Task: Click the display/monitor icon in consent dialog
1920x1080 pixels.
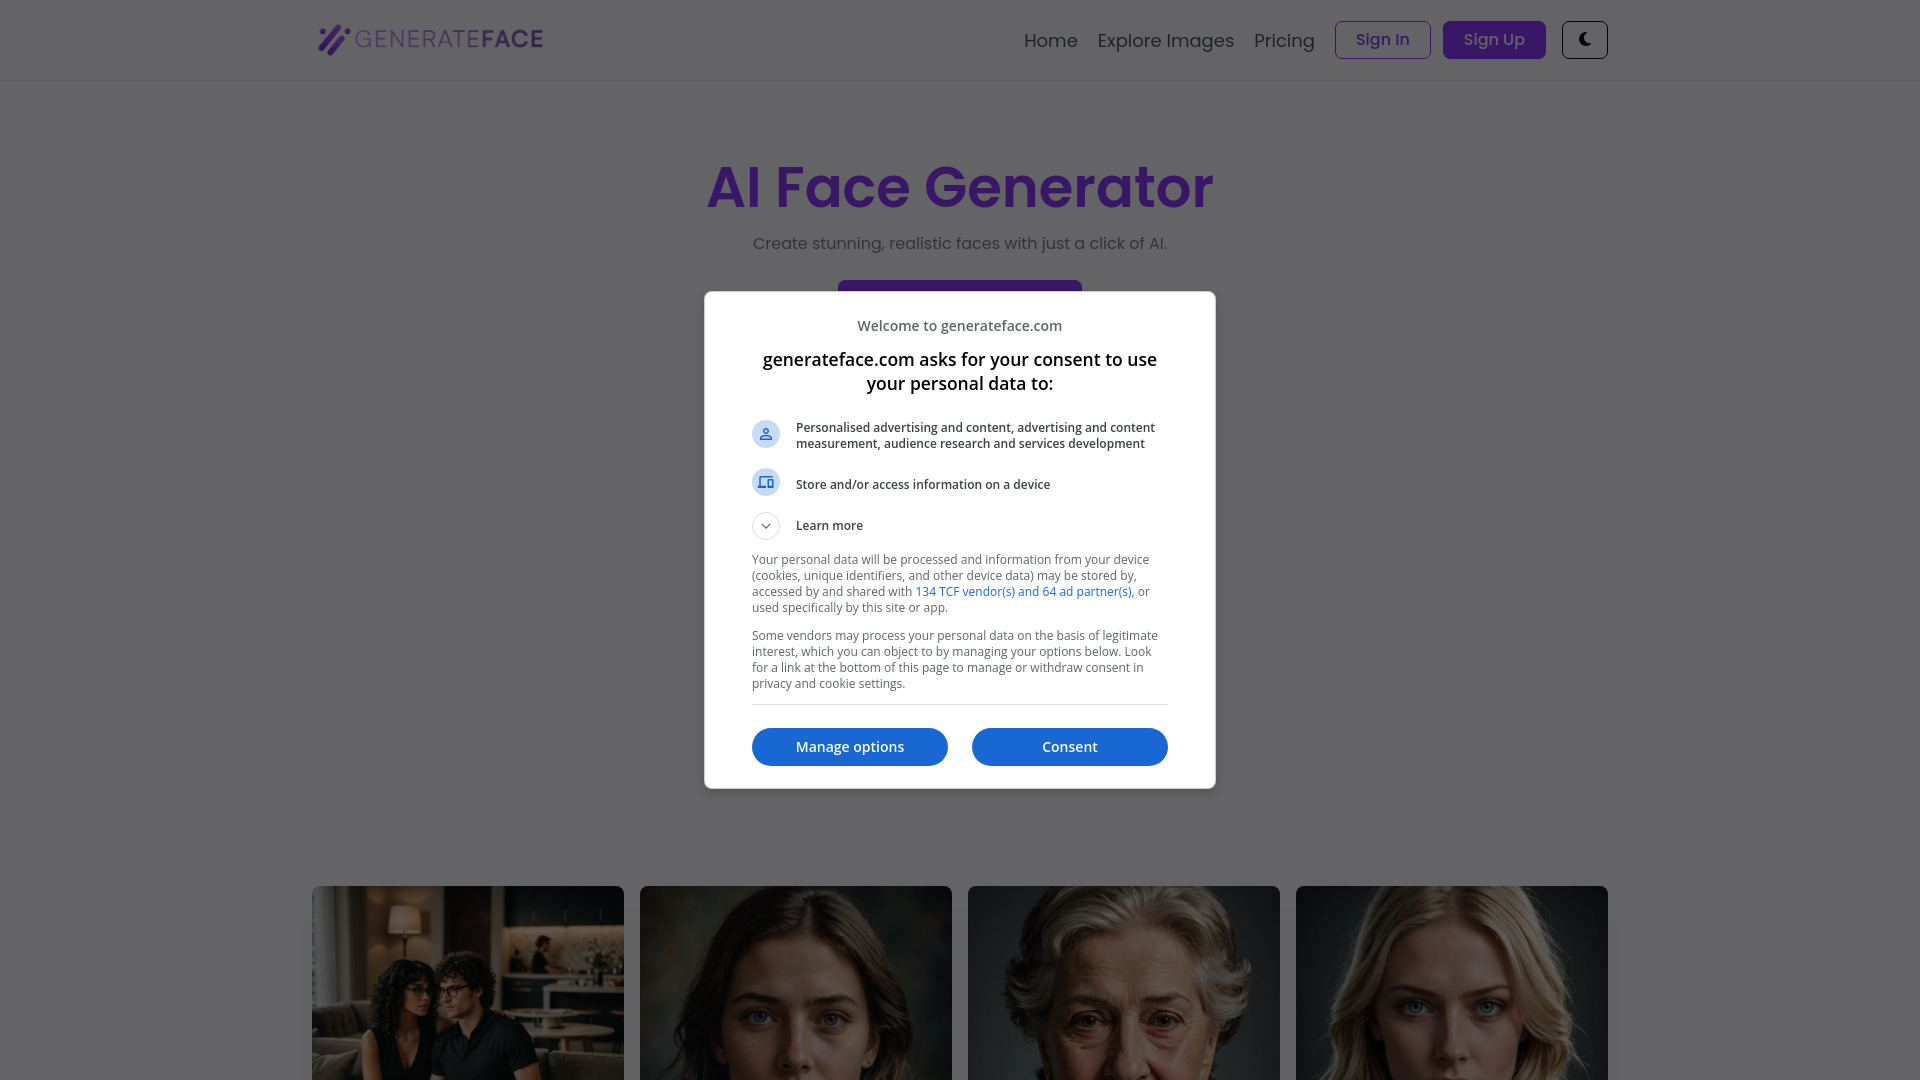Action: (766, 481)
